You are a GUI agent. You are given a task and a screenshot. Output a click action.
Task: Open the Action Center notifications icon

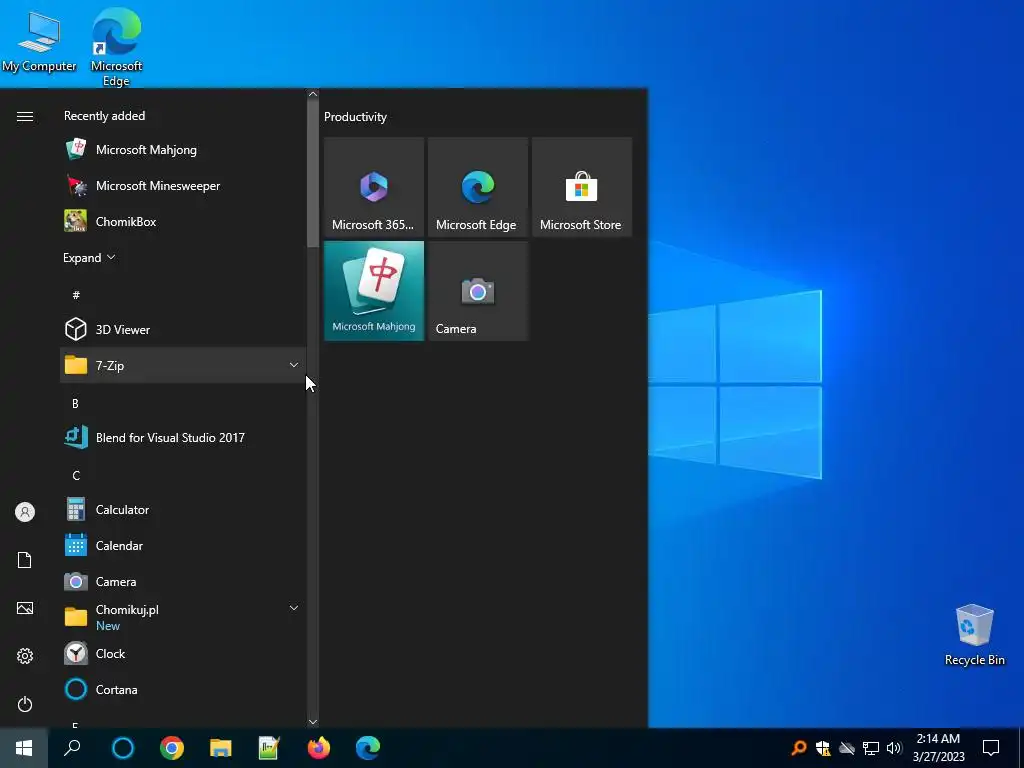[x=991, y=748]
